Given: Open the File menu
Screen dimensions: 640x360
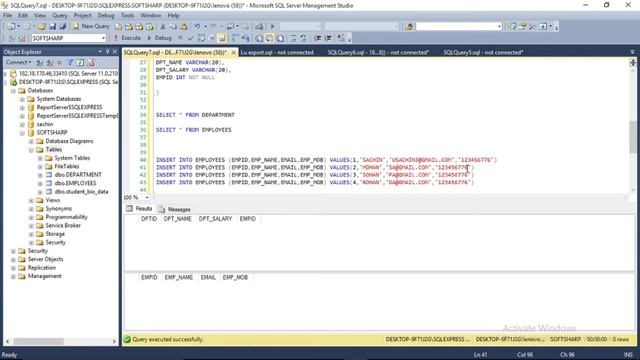Looking at the screenshot, I should 8,16.
